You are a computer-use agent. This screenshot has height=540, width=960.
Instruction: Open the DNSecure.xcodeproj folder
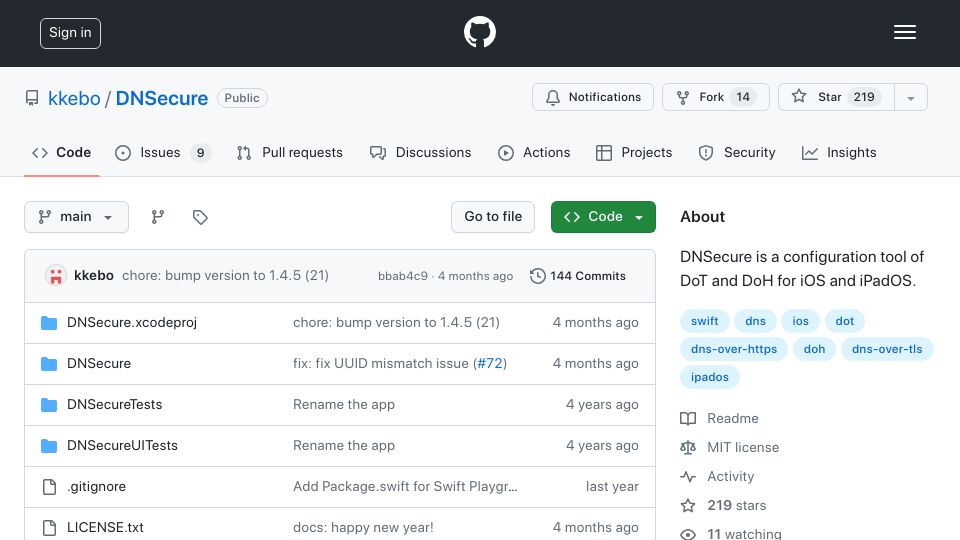click(x=132, y=323)
